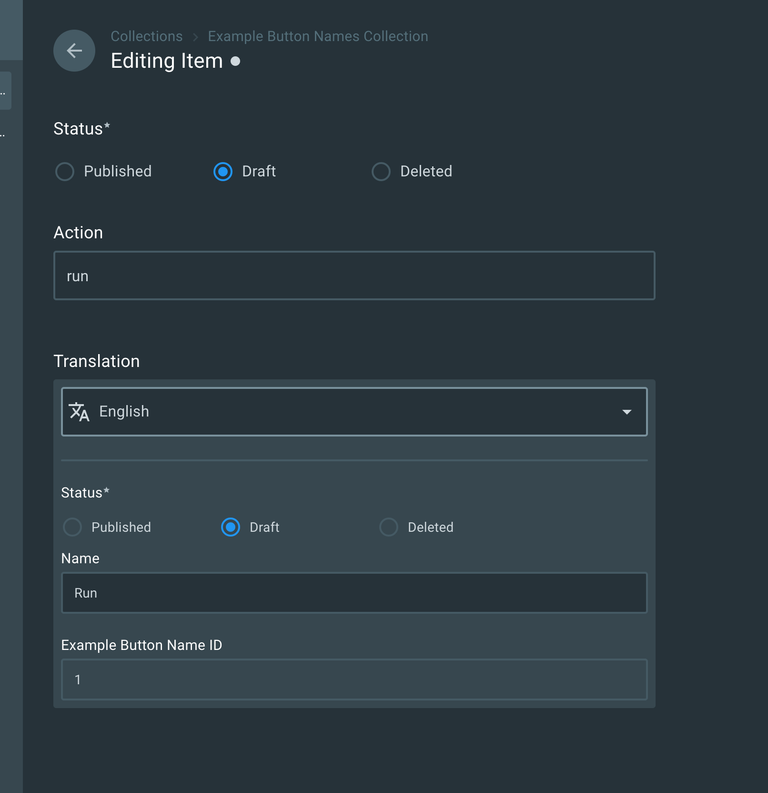
Task: Click the dropdown caret arrow in Translation
Action: pos(627,412)
